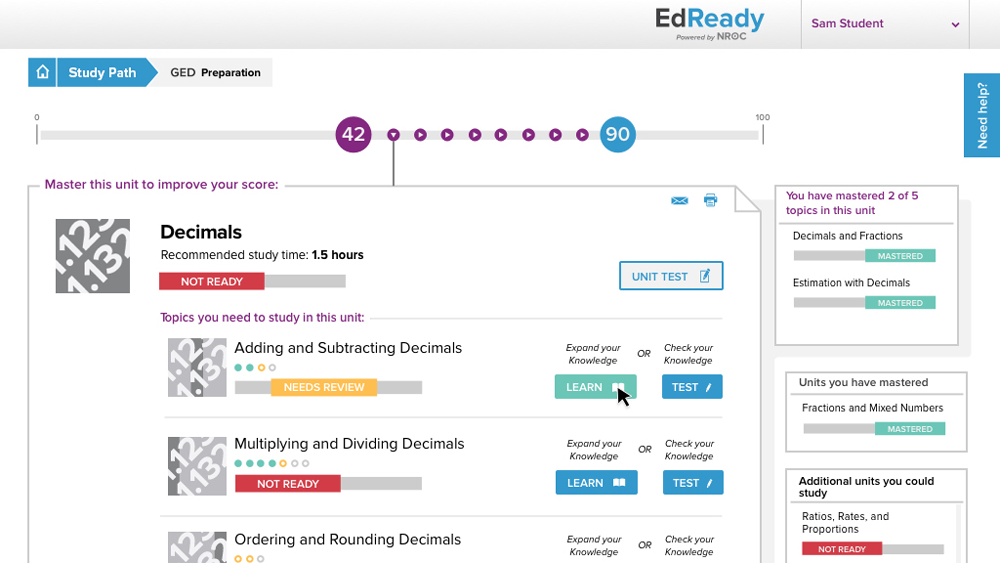
Task: Click the EdReady logo
Action: pos(709,24)
